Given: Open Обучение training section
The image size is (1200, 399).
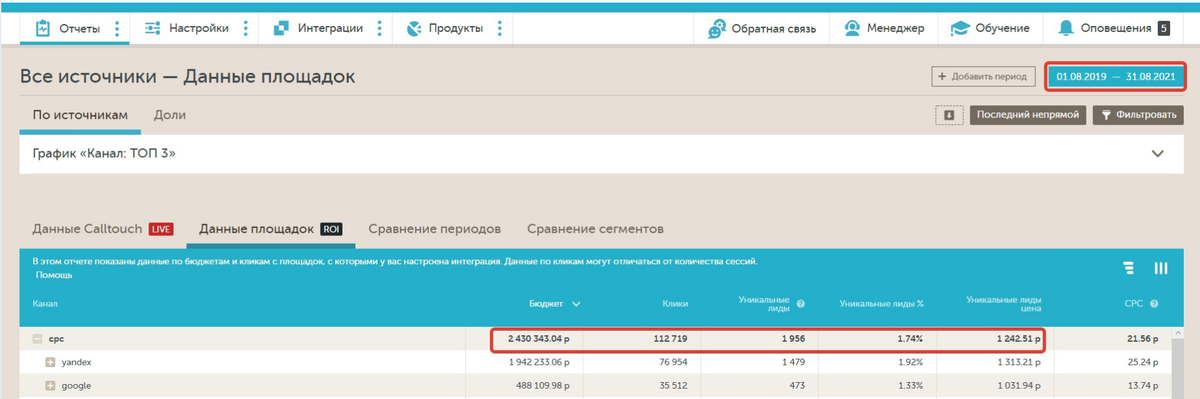Looking at the screenshot, I should tap(989, 28).
